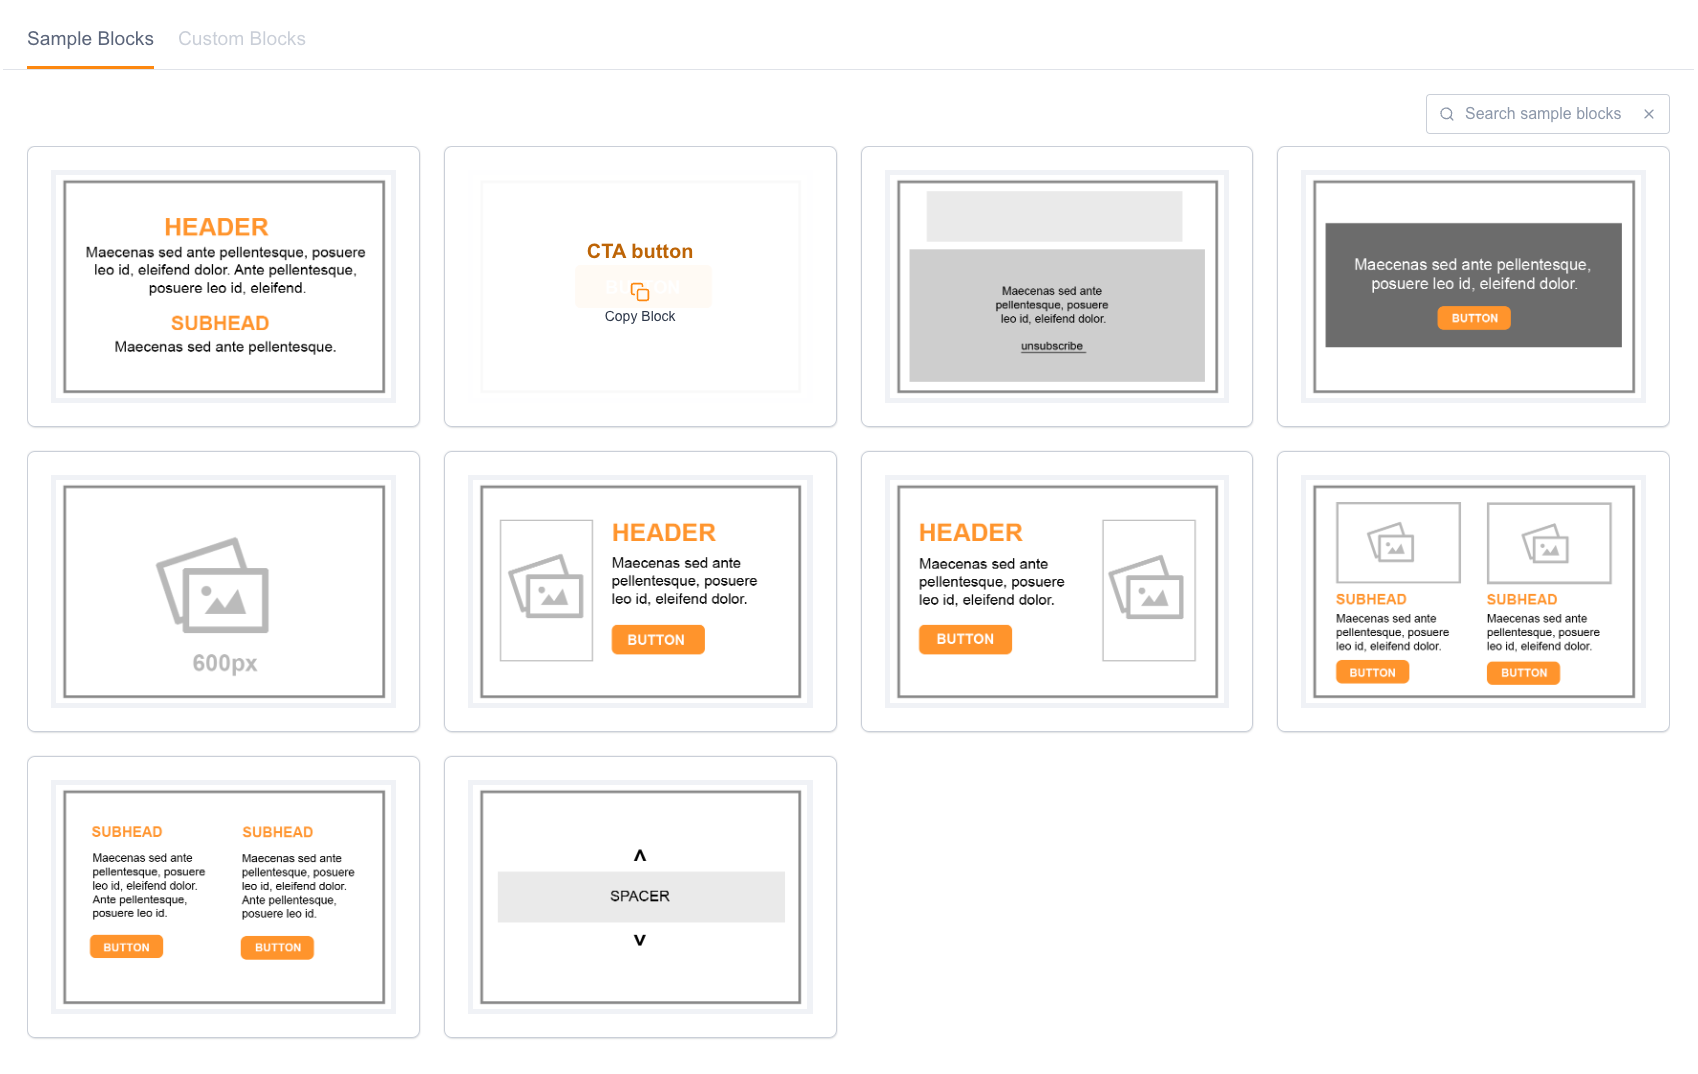1698x1074 pixels.
Task: Click the orange BUTTON in the dark block
Action: (x=1473, y=317)
